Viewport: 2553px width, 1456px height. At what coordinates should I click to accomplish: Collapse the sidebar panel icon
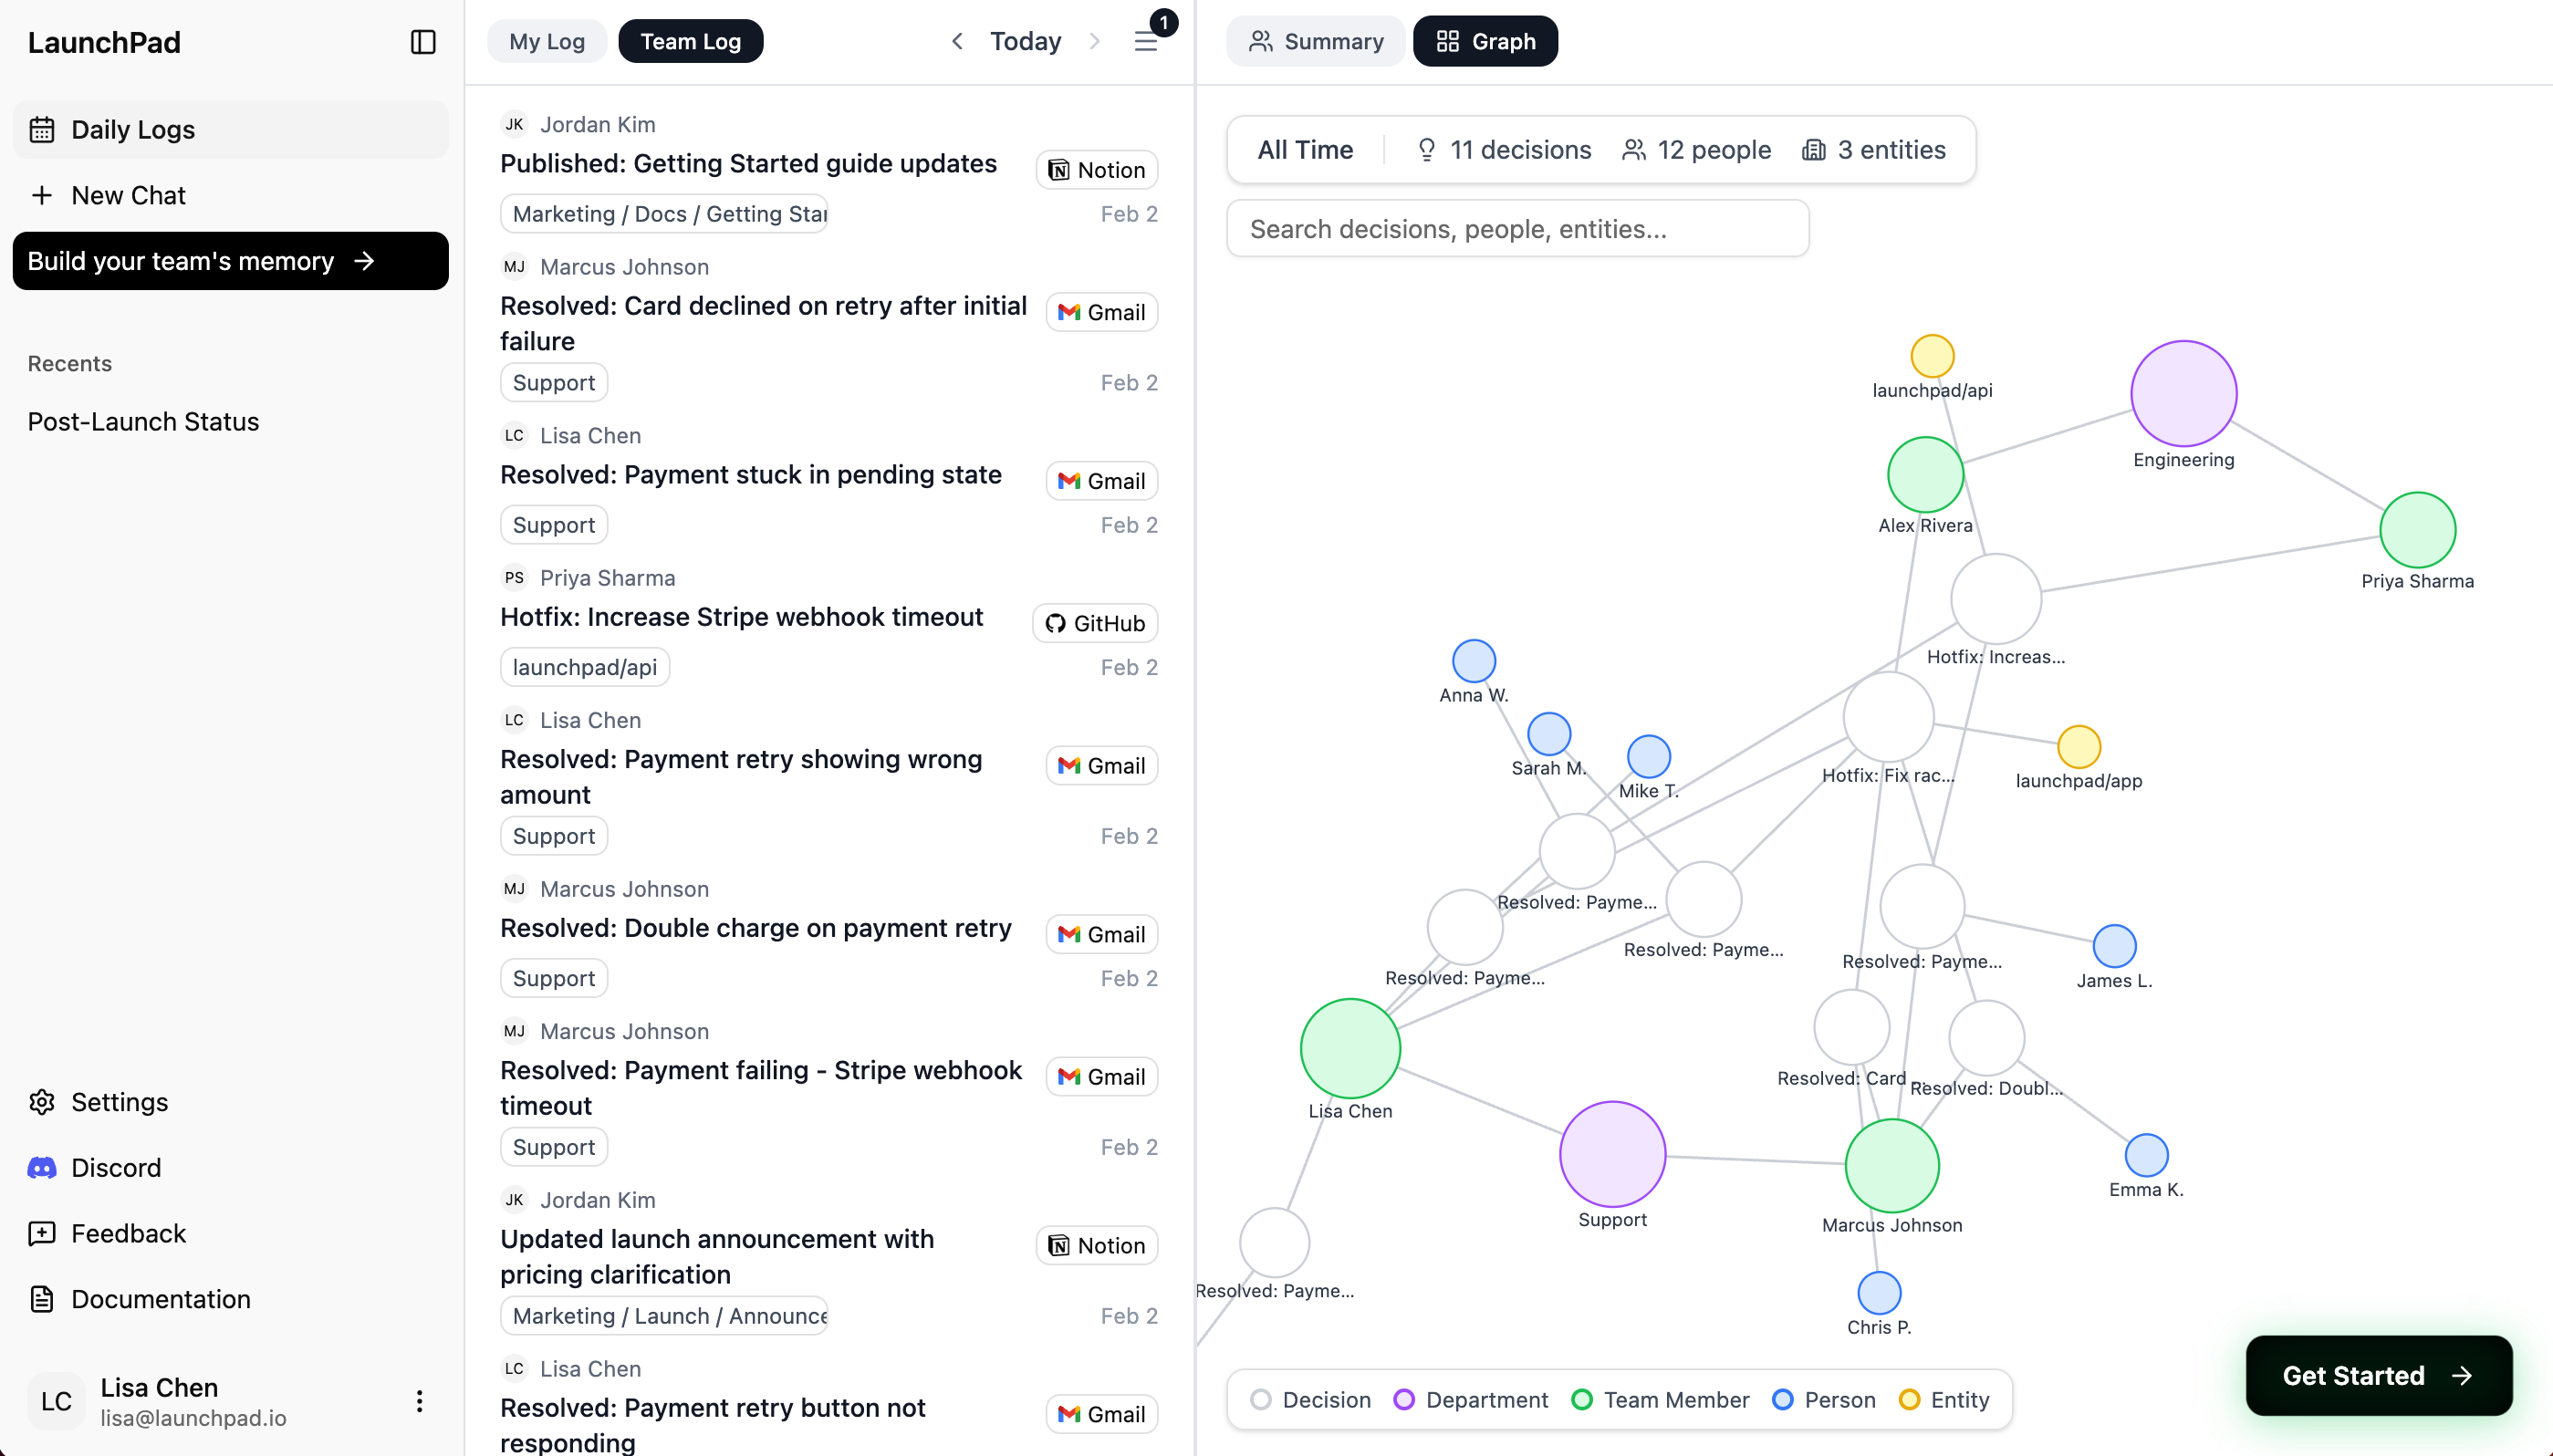[x=423, y=42]
